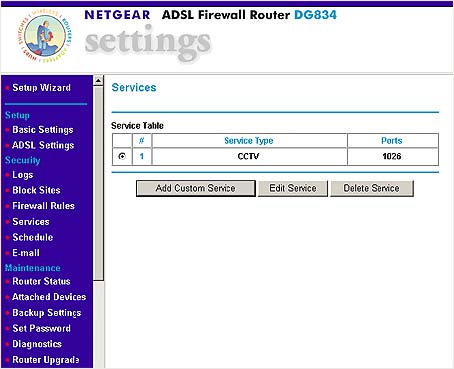Click the NETGEAR brand text
Viewport: 454px width, 369px height.
117,15
